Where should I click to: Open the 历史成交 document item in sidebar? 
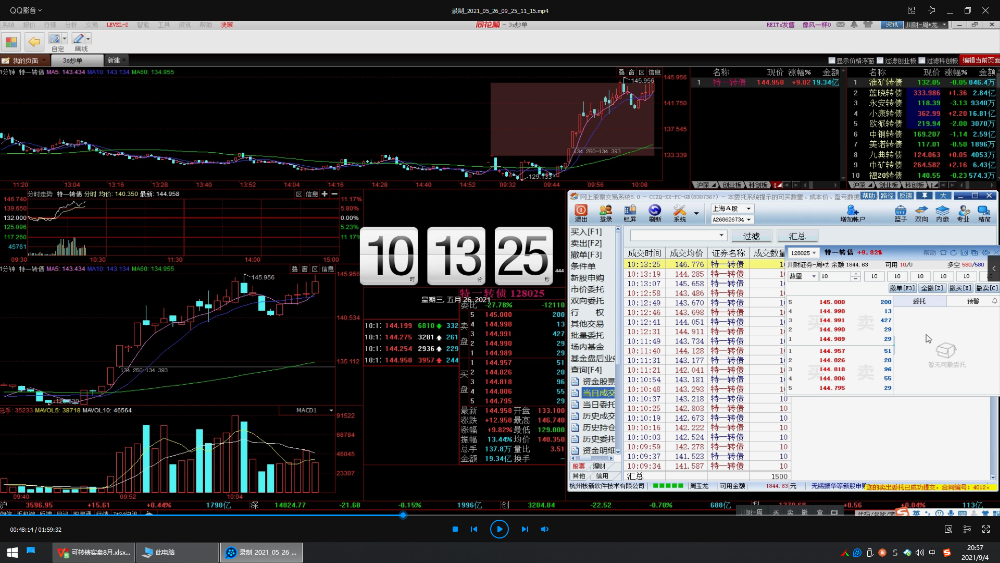pyautogui.click(x=593, y=416)
